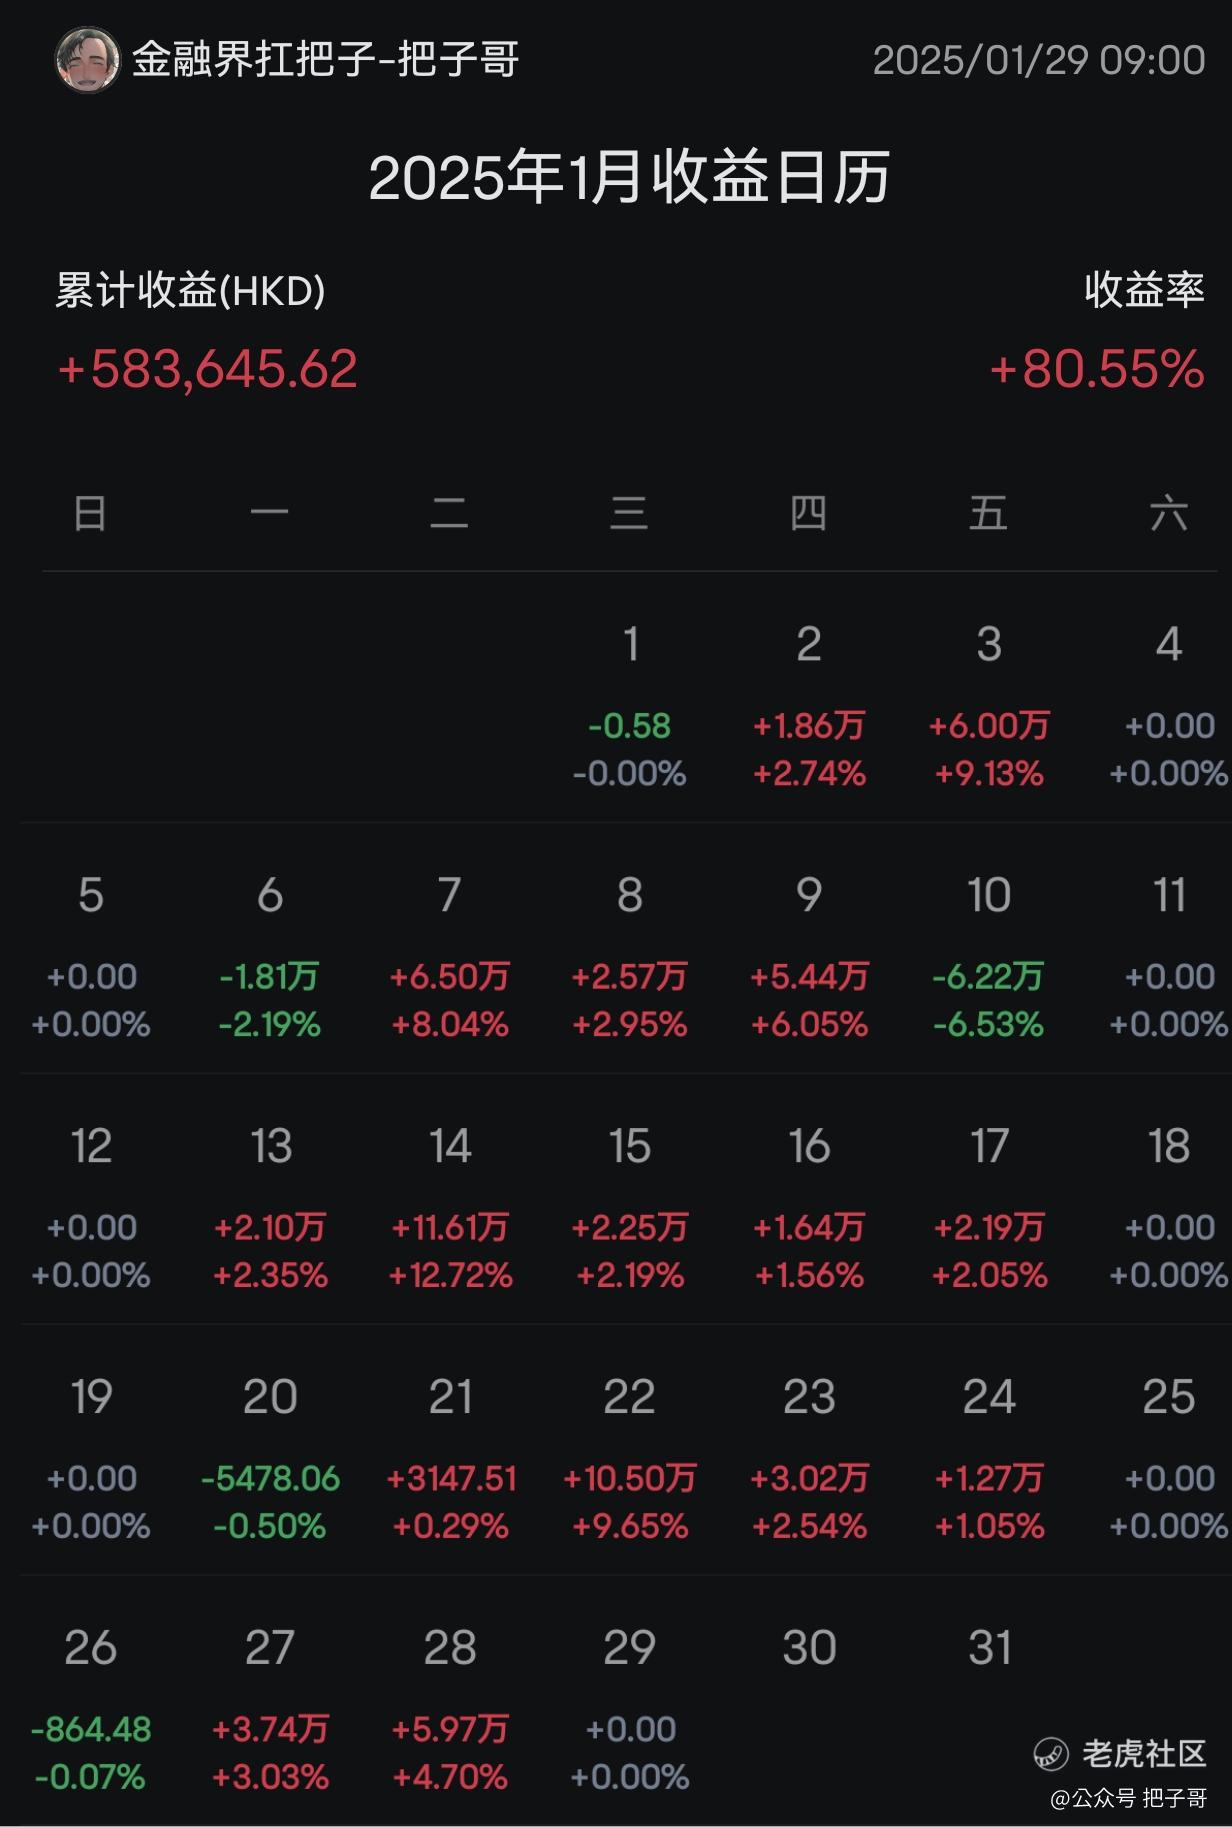Tap the user profile avatar

88,60
